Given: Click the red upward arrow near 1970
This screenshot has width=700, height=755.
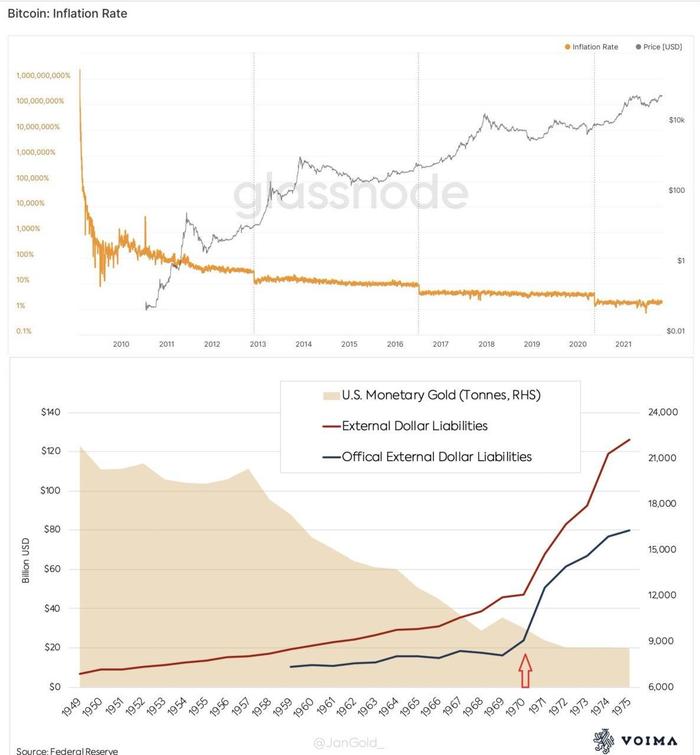Looking at the screenshot, I should pyautogui.click(x=526, y=667).
